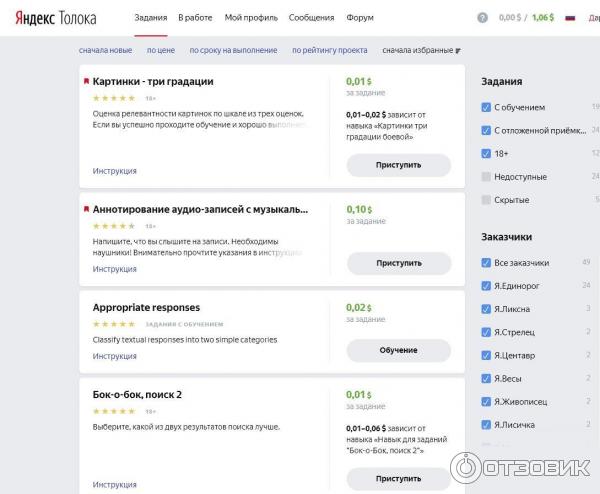Enable the Скрытые checkbox

486,200
